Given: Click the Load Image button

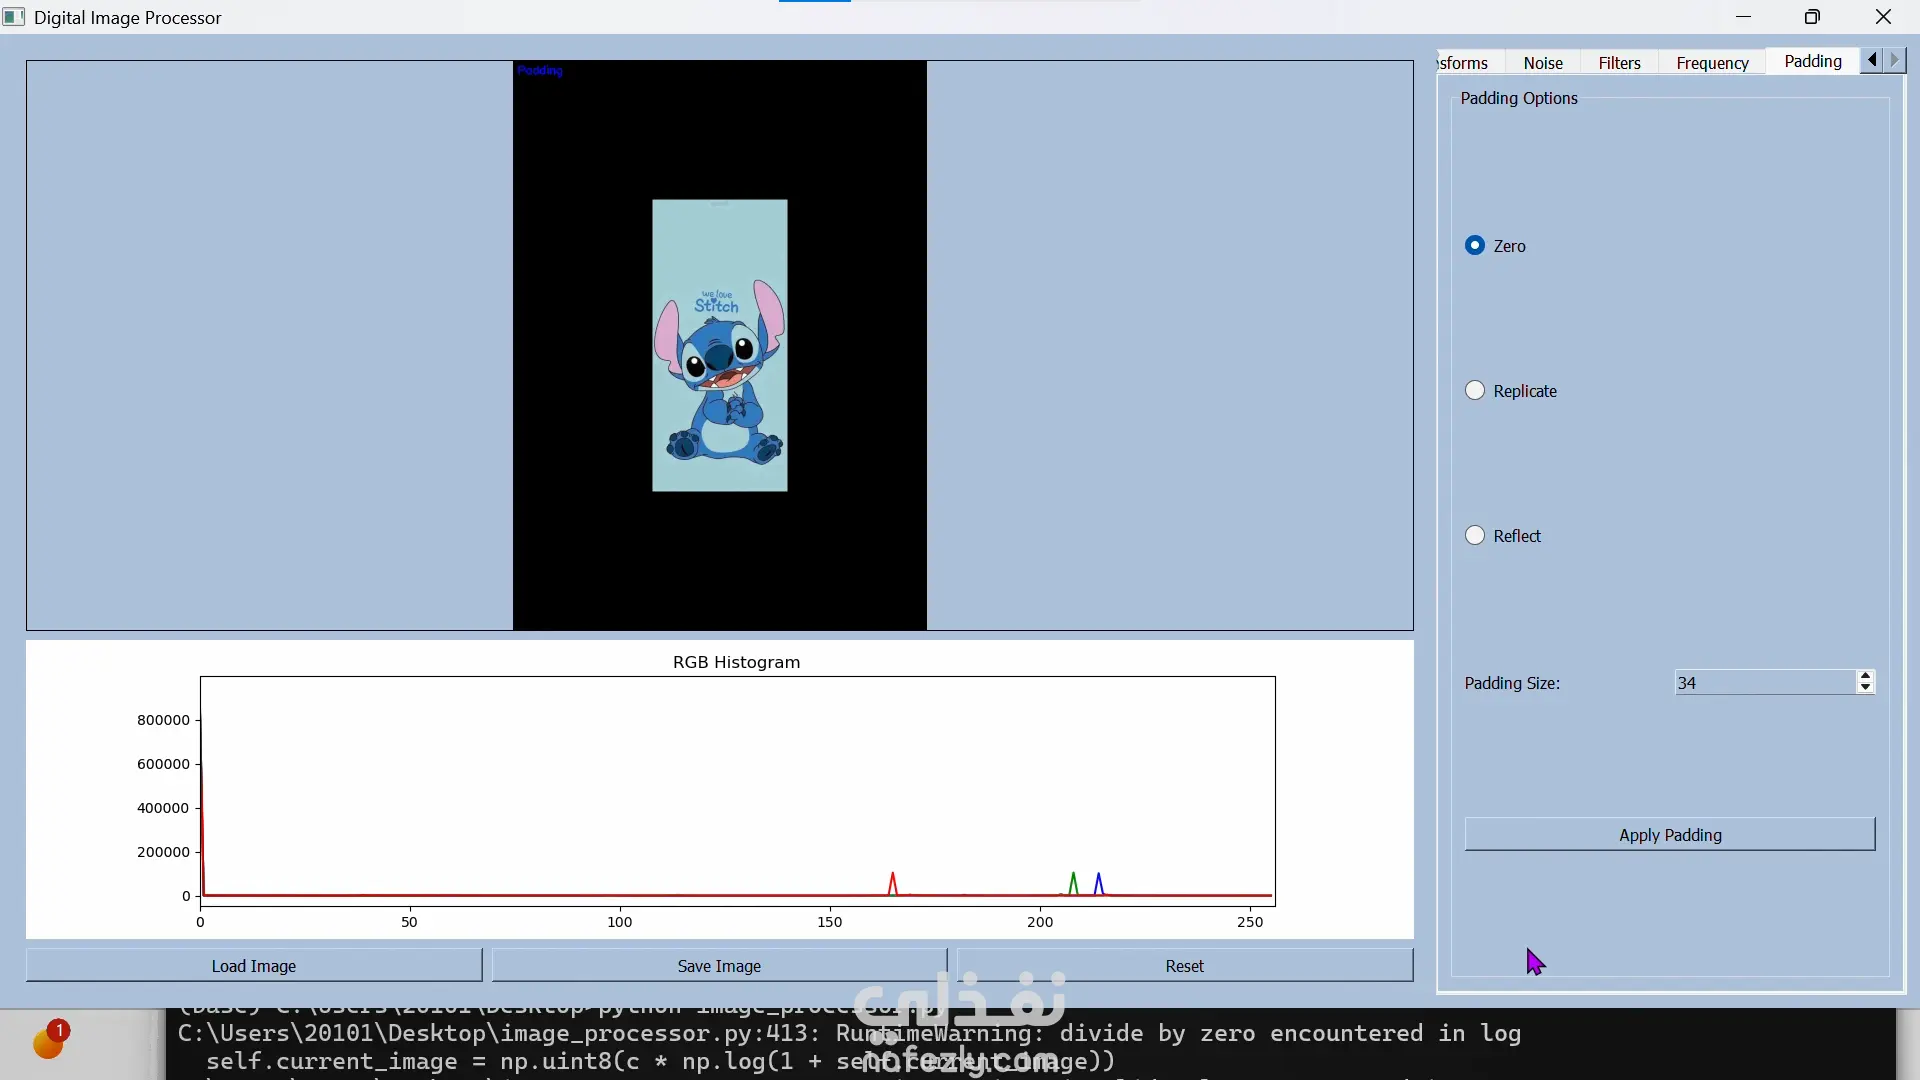Looking at the screenshot, I should point(254,966).
